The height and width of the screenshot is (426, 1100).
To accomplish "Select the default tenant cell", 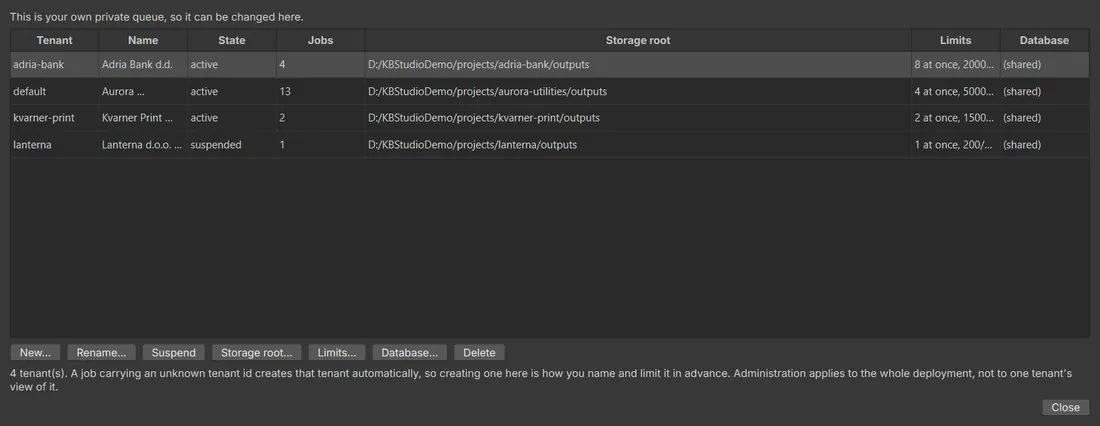I will pos(55,91).
